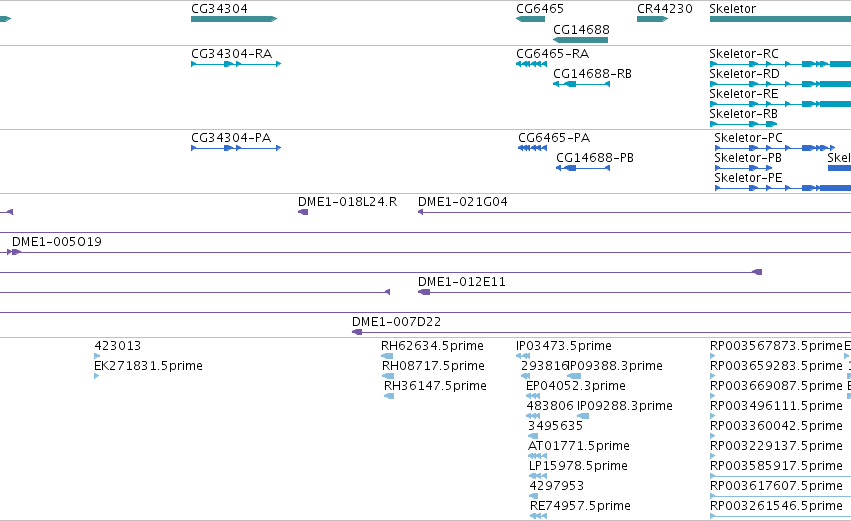
Task: Open the CG34304-RA transcript glyph
Action: point(236,64)
